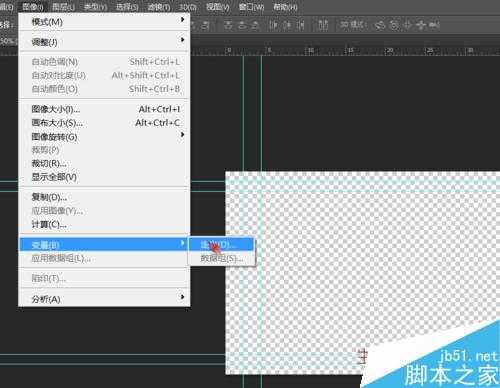Choose 画布大小(S)... from the menu
500x388 pixels.
click(104, 123)
